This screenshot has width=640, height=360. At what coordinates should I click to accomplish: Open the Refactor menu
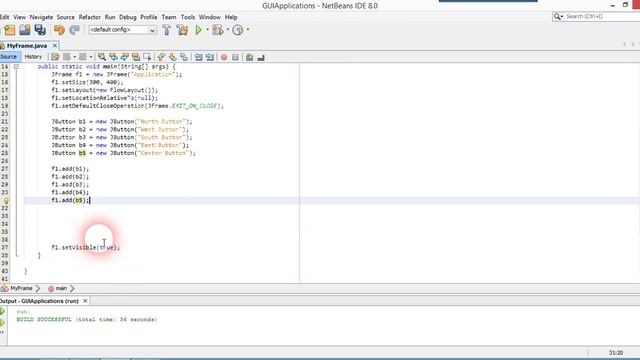click(x=89, y=17)
